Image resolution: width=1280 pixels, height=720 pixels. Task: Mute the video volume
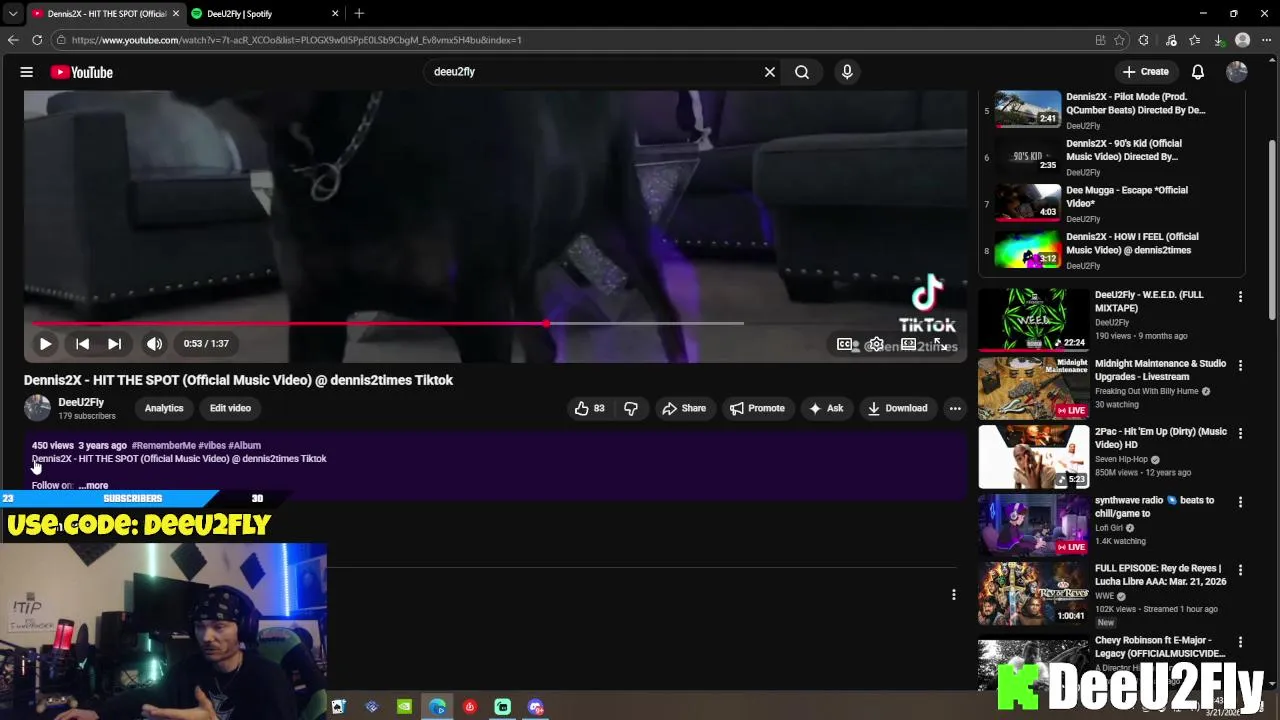click(x=154, y=343)
